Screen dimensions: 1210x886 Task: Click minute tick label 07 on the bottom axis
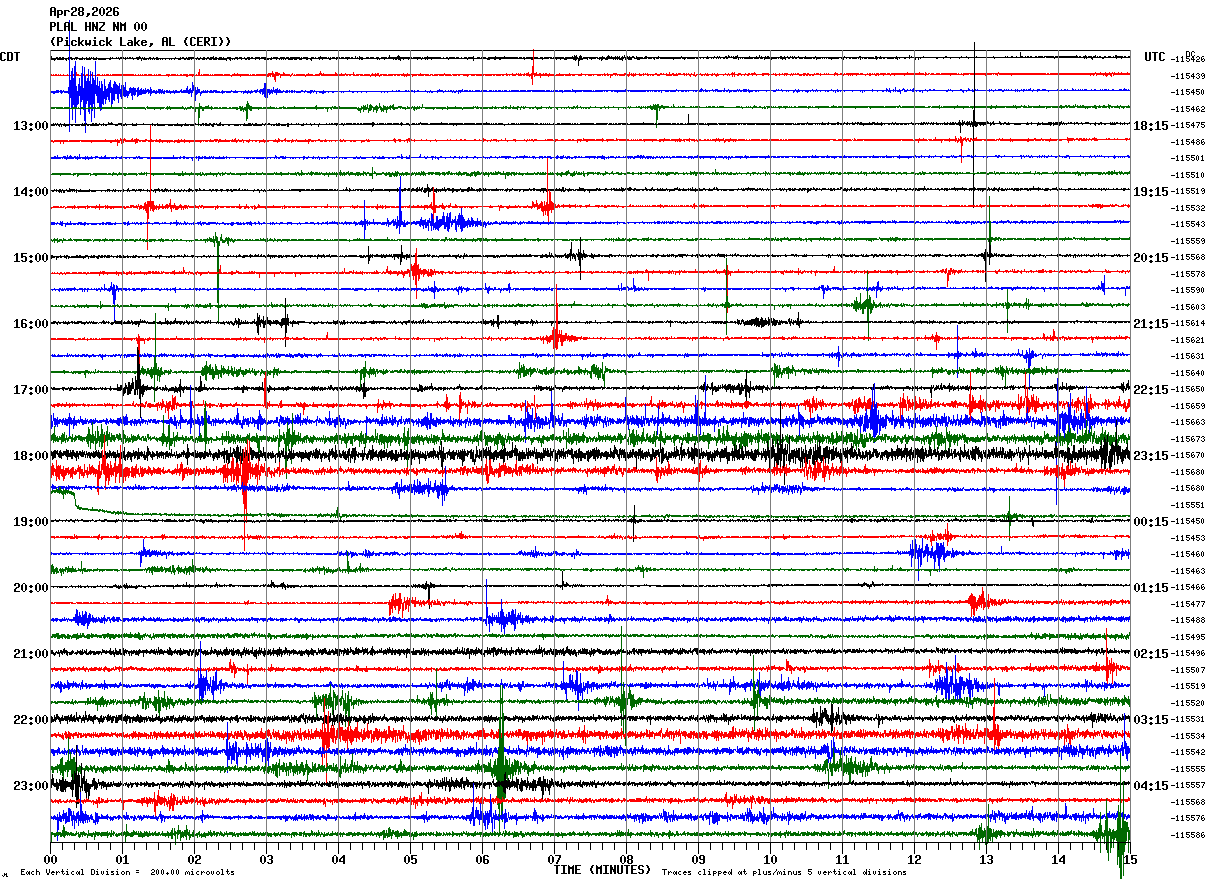(554, 860)
